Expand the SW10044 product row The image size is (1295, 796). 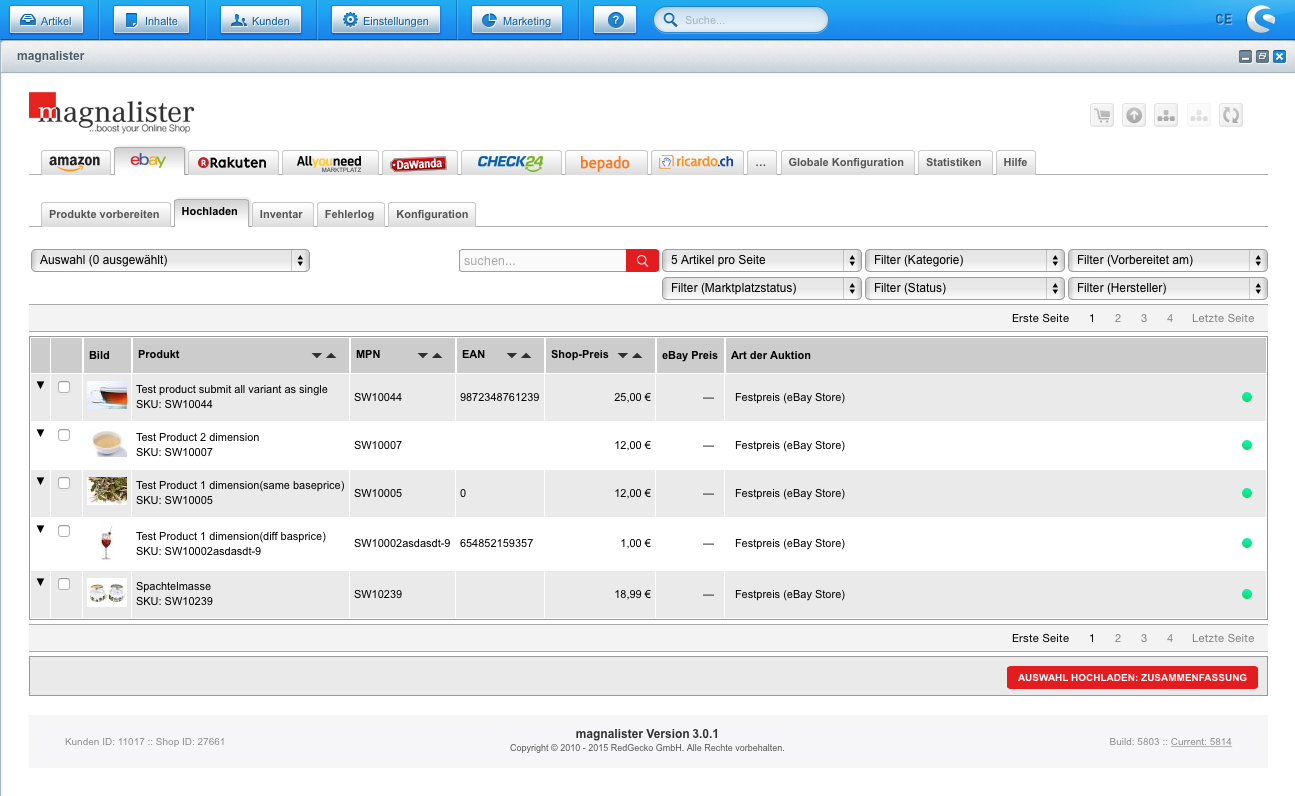coord(41,385)
